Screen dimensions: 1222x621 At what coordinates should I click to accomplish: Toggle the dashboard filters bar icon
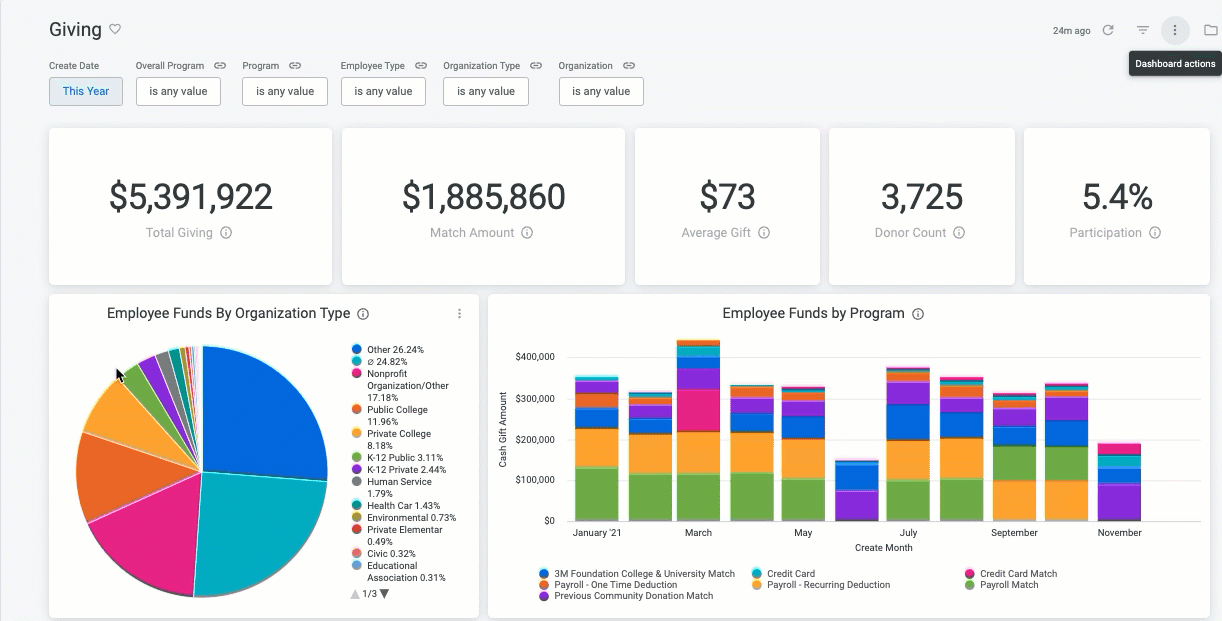(x=1143, y=31)
